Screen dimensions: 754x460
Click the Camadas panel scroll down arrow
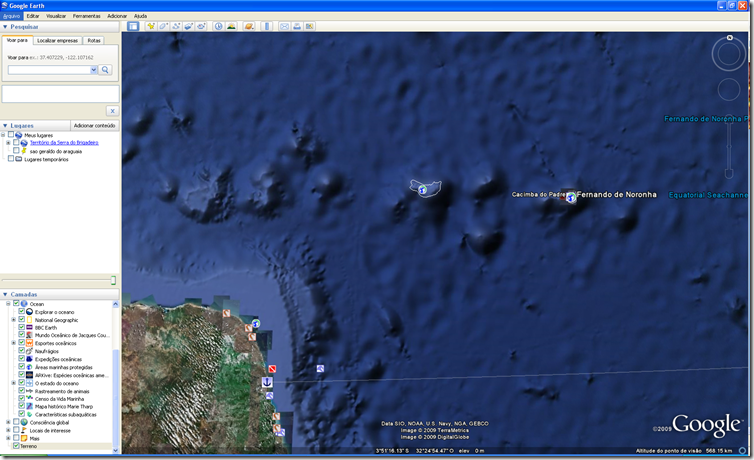(x=115, y=450)
